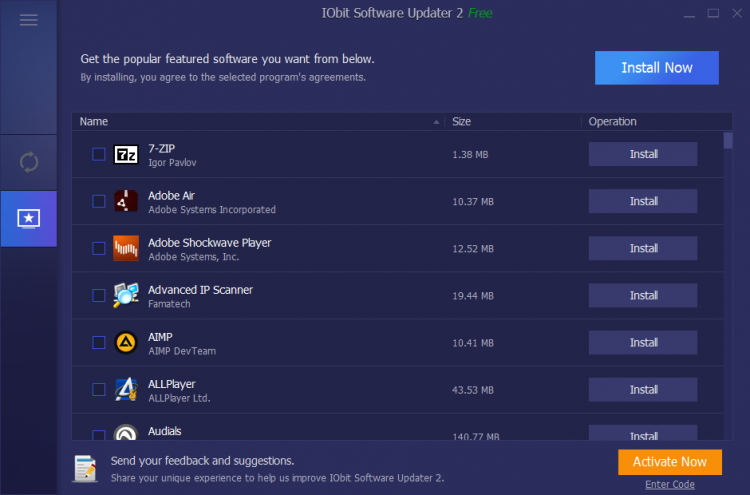This screenshot has height=495, width=750.
Task: Click the ALLPlayer icon
Action: [126, 389]
